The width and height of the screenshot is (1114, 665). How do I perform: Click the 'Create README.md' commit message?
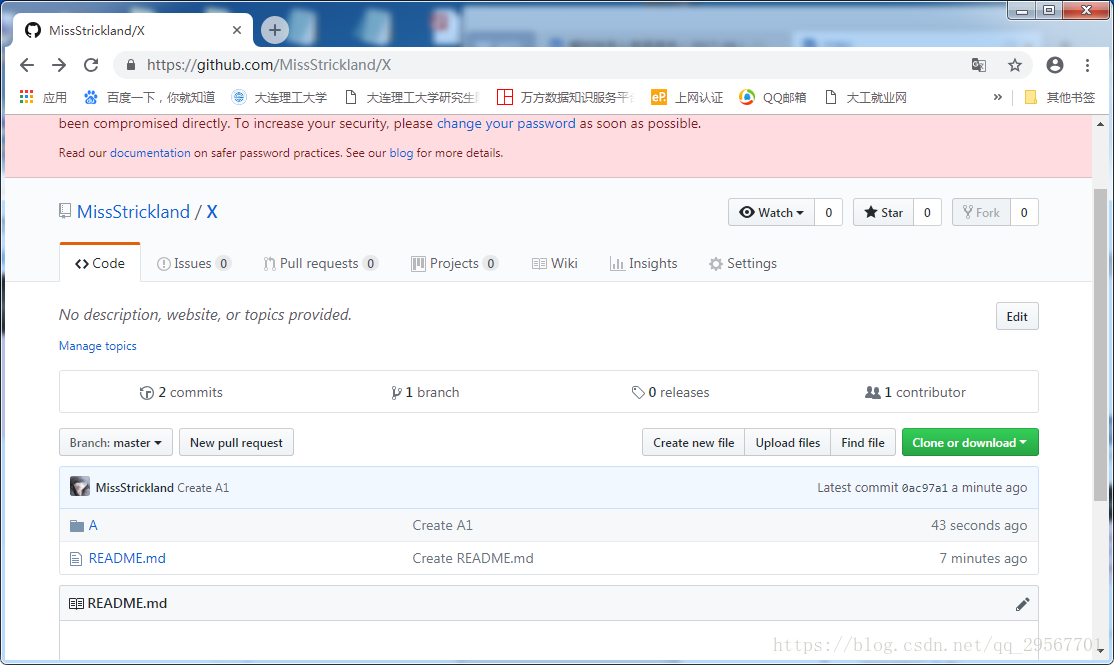(x=473, y=558)
